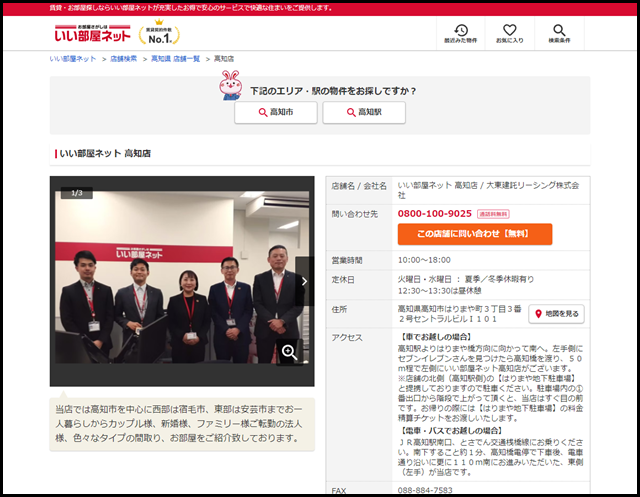The image size is (640, 497).
Task: Click the red top banner tagline
Action: coord(191,8)
